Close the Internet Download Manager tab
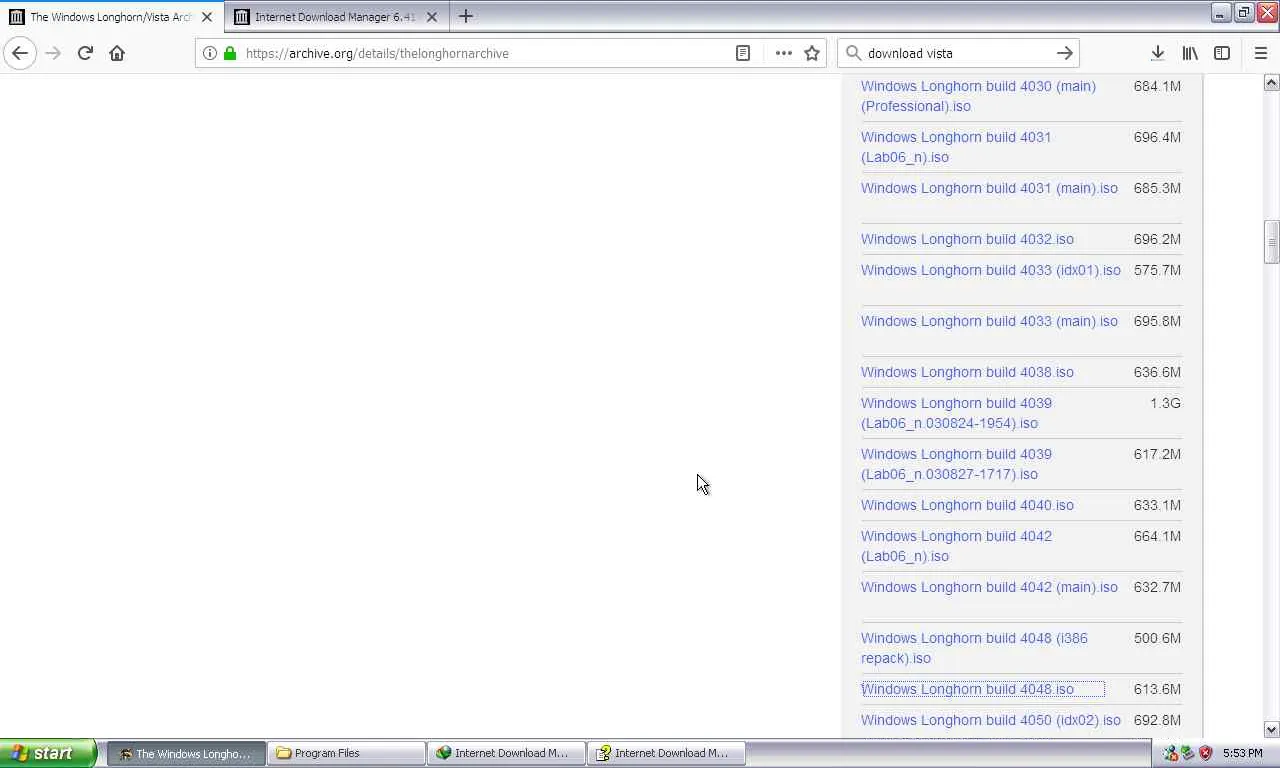The width and height of the screenshot is (1280, 768). pos(432,17)
